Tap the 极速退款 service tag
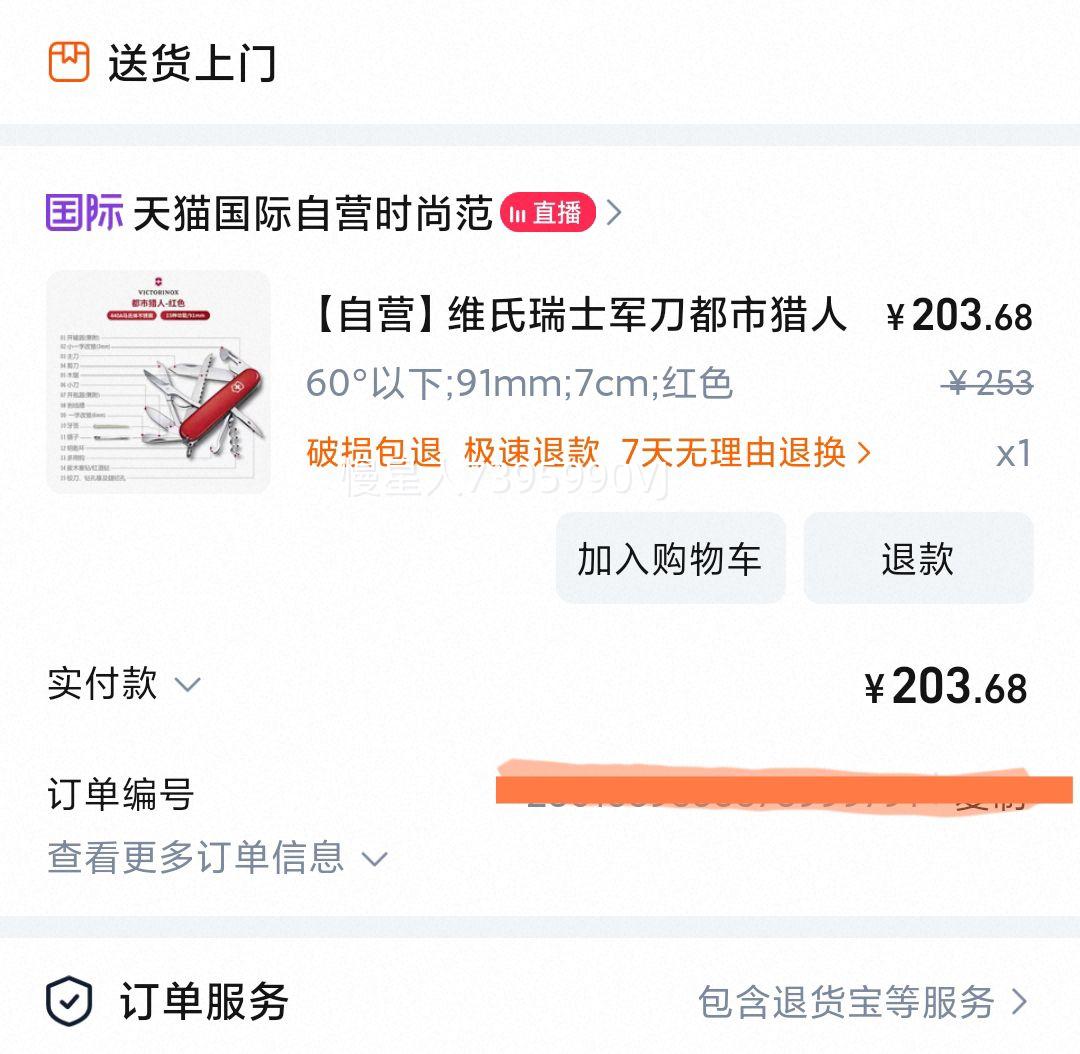The width and height of the screenshot is (1080, 1054). (531, 453)
